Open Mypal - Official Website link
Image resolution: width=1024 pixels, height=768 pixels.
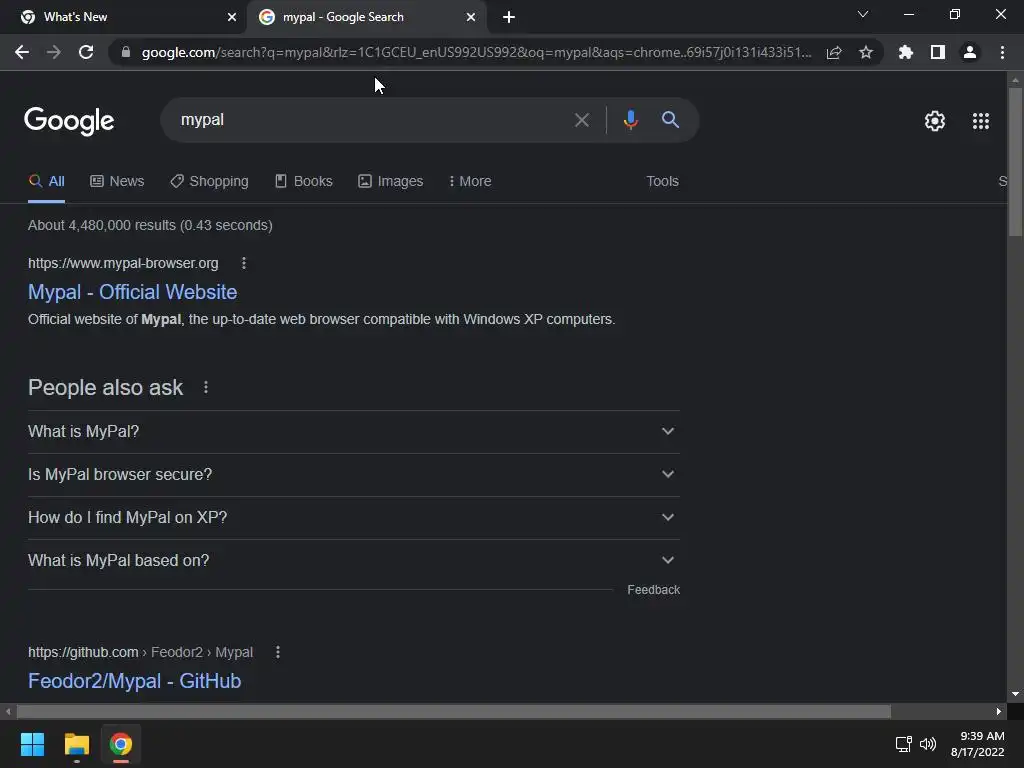point(133,292)
